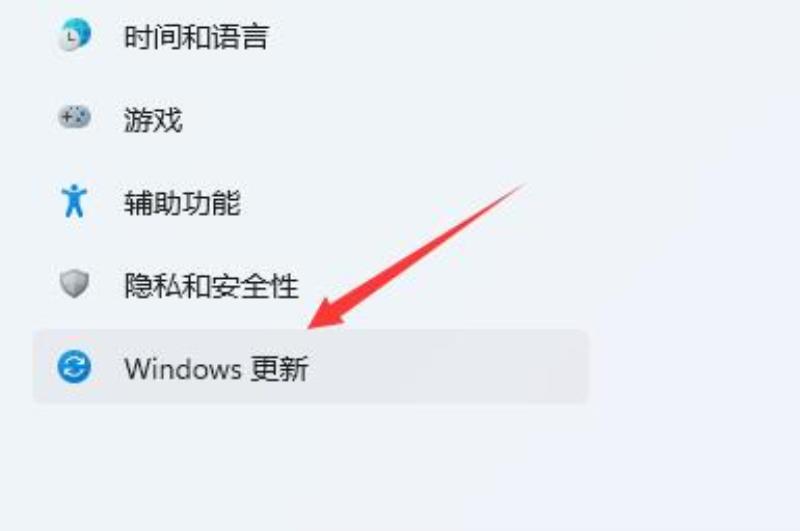Select Windows 更新 in the sidebar
This screenshot has height=531, width=800.
311,367
